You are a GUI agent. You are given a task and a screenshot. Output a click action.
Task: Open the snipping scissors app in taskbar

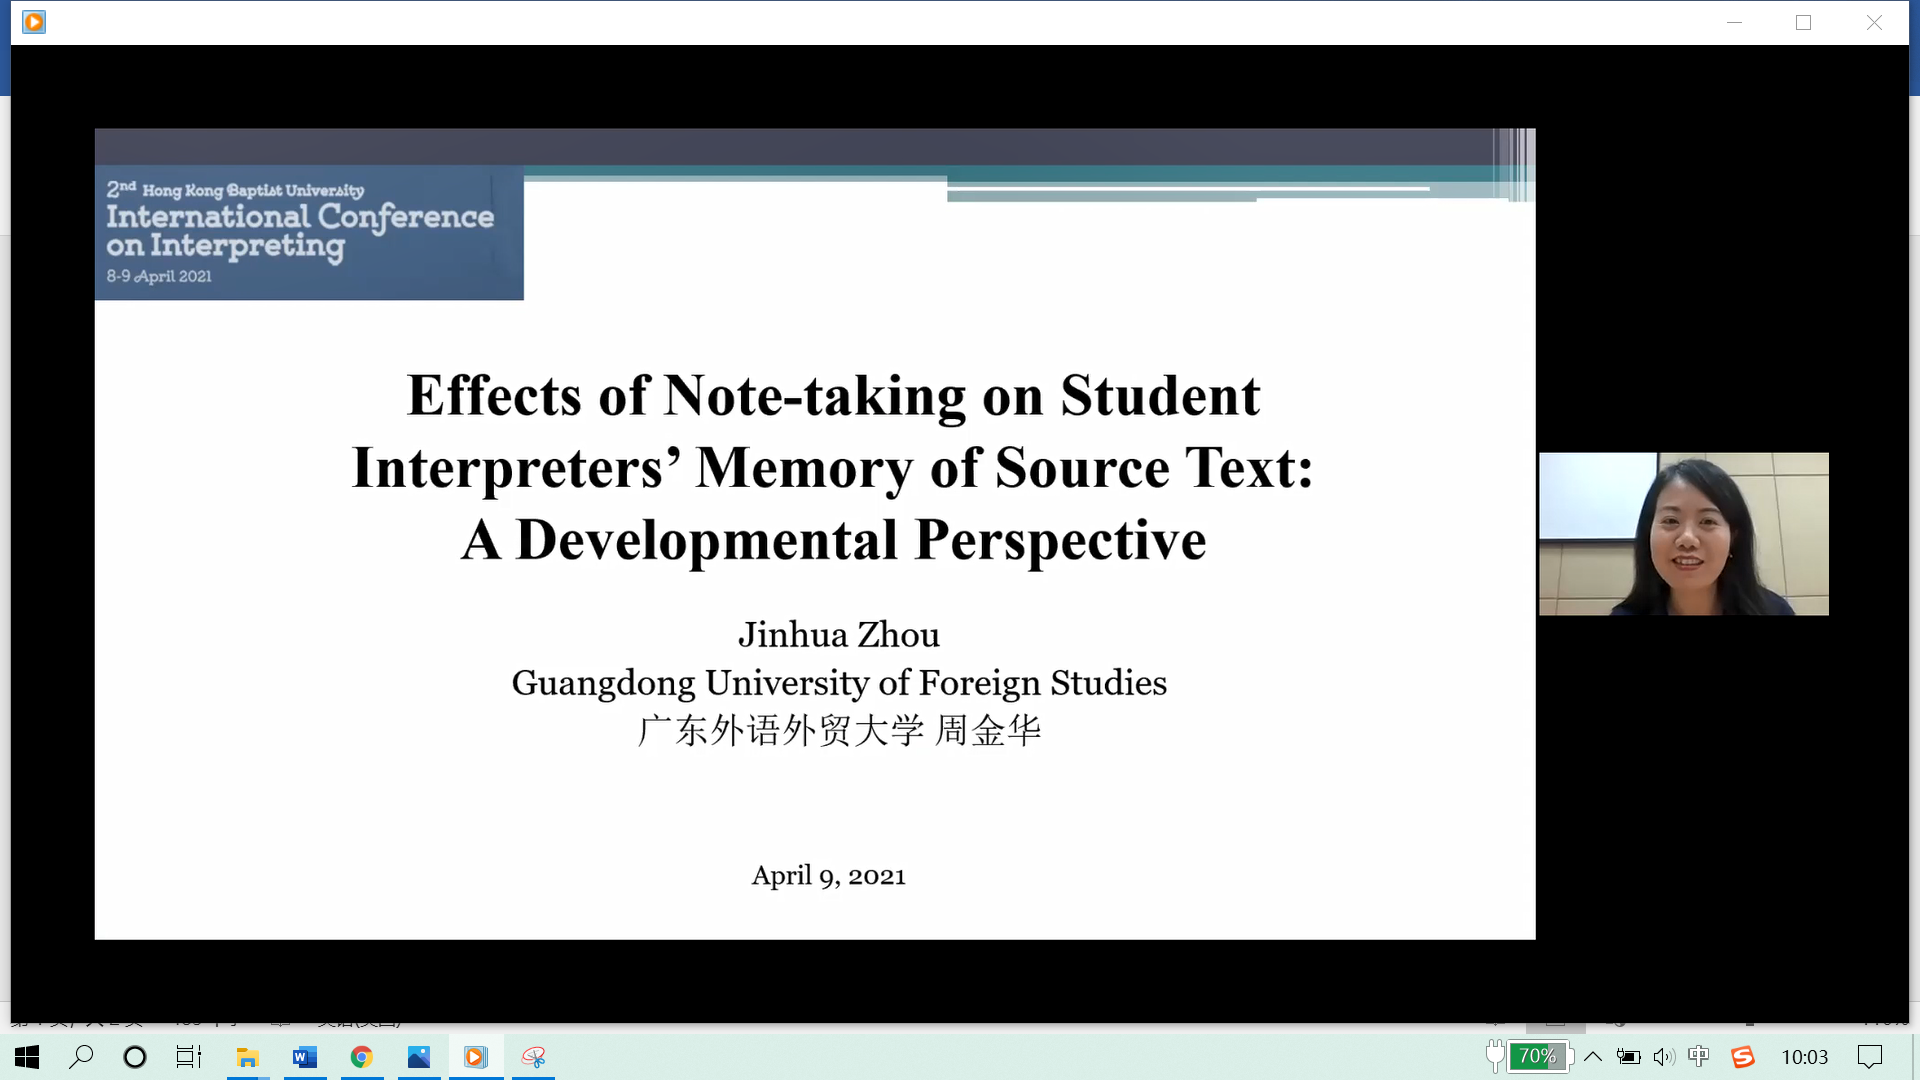pos(533,1057)
